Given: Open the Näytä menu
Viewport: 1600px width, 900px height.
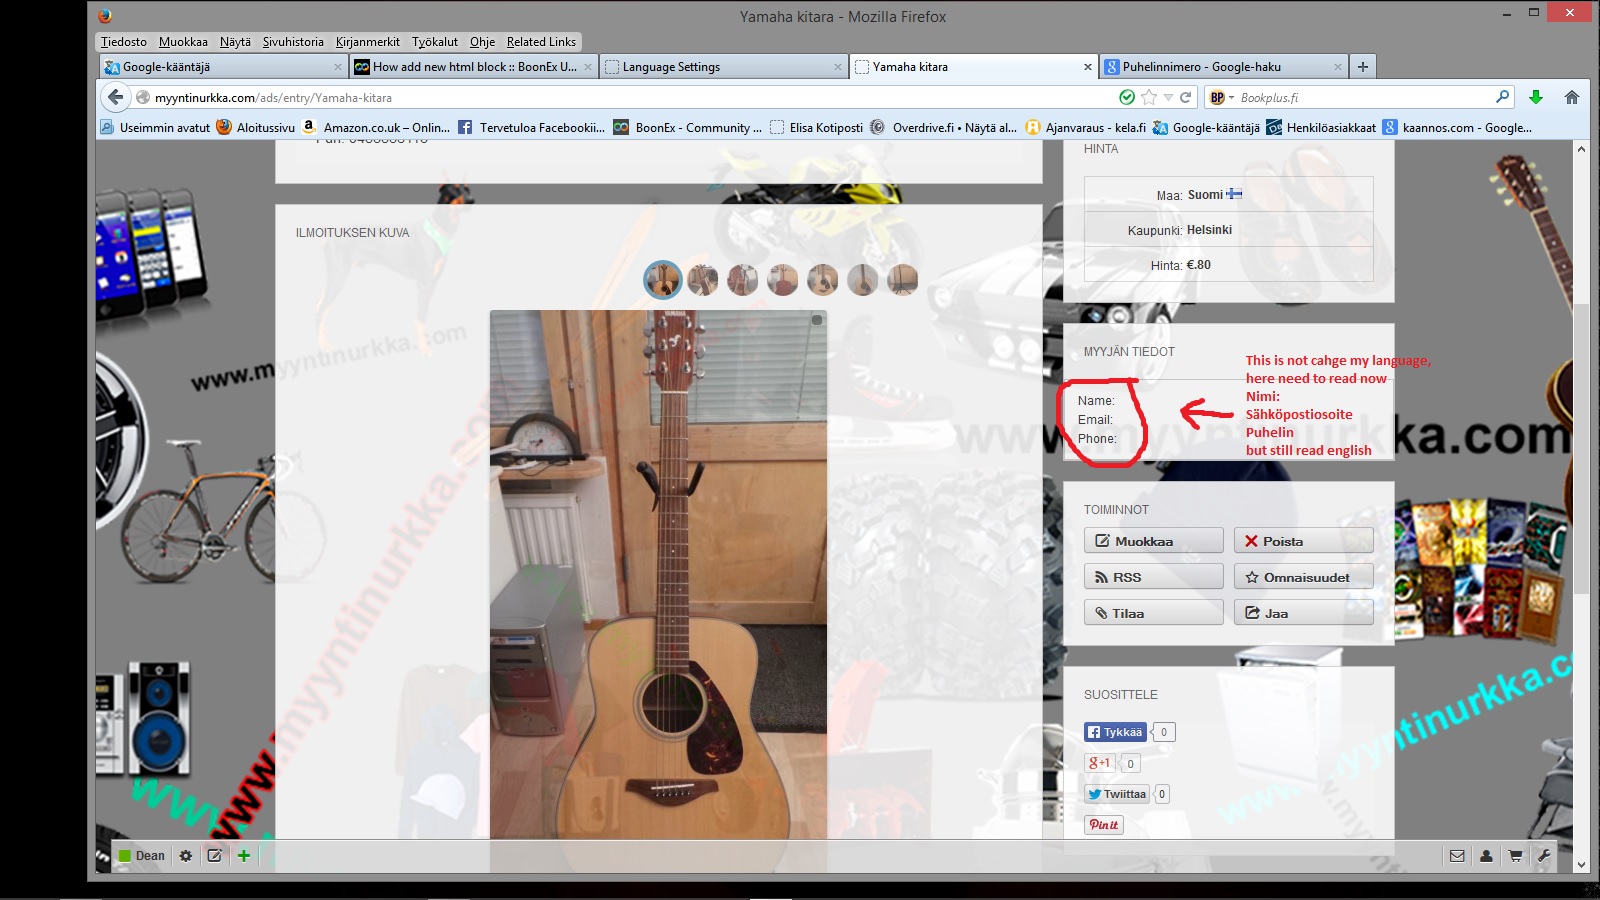Looking at the screenshot, I should (x=235, y=42).
